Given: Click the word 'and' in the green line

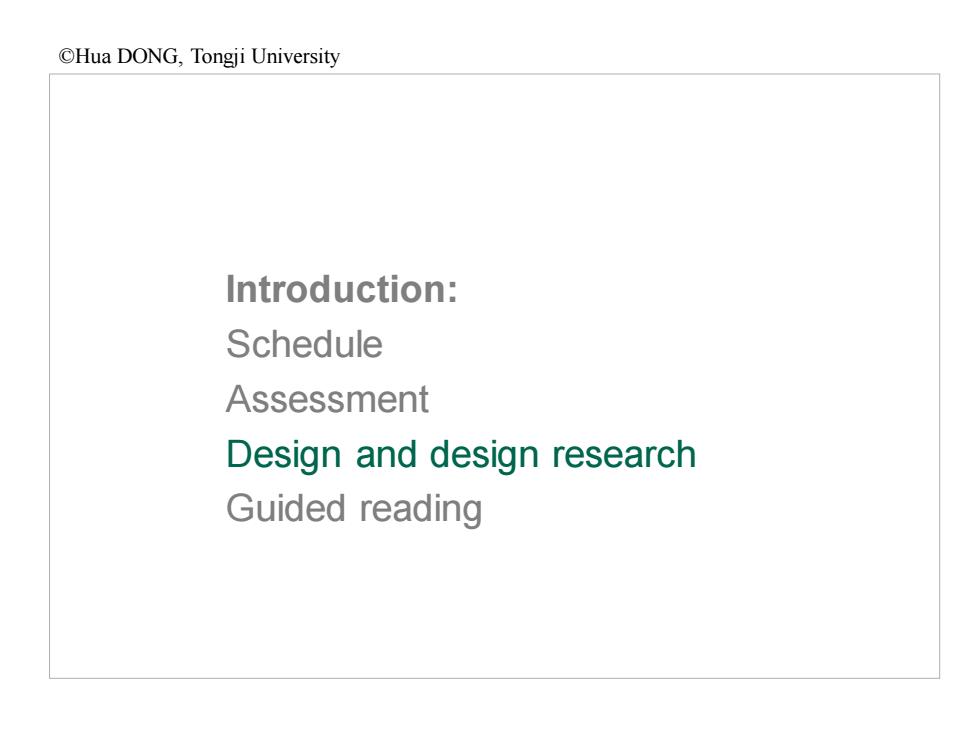Looking at the screenshot, I should (386, 454).
